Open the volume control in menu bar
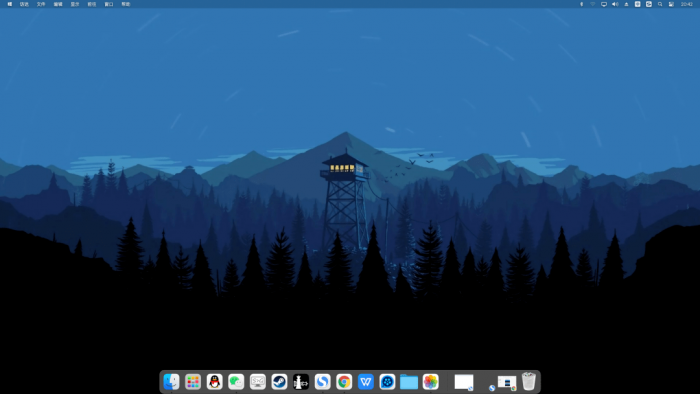 (x=615, y=4)
